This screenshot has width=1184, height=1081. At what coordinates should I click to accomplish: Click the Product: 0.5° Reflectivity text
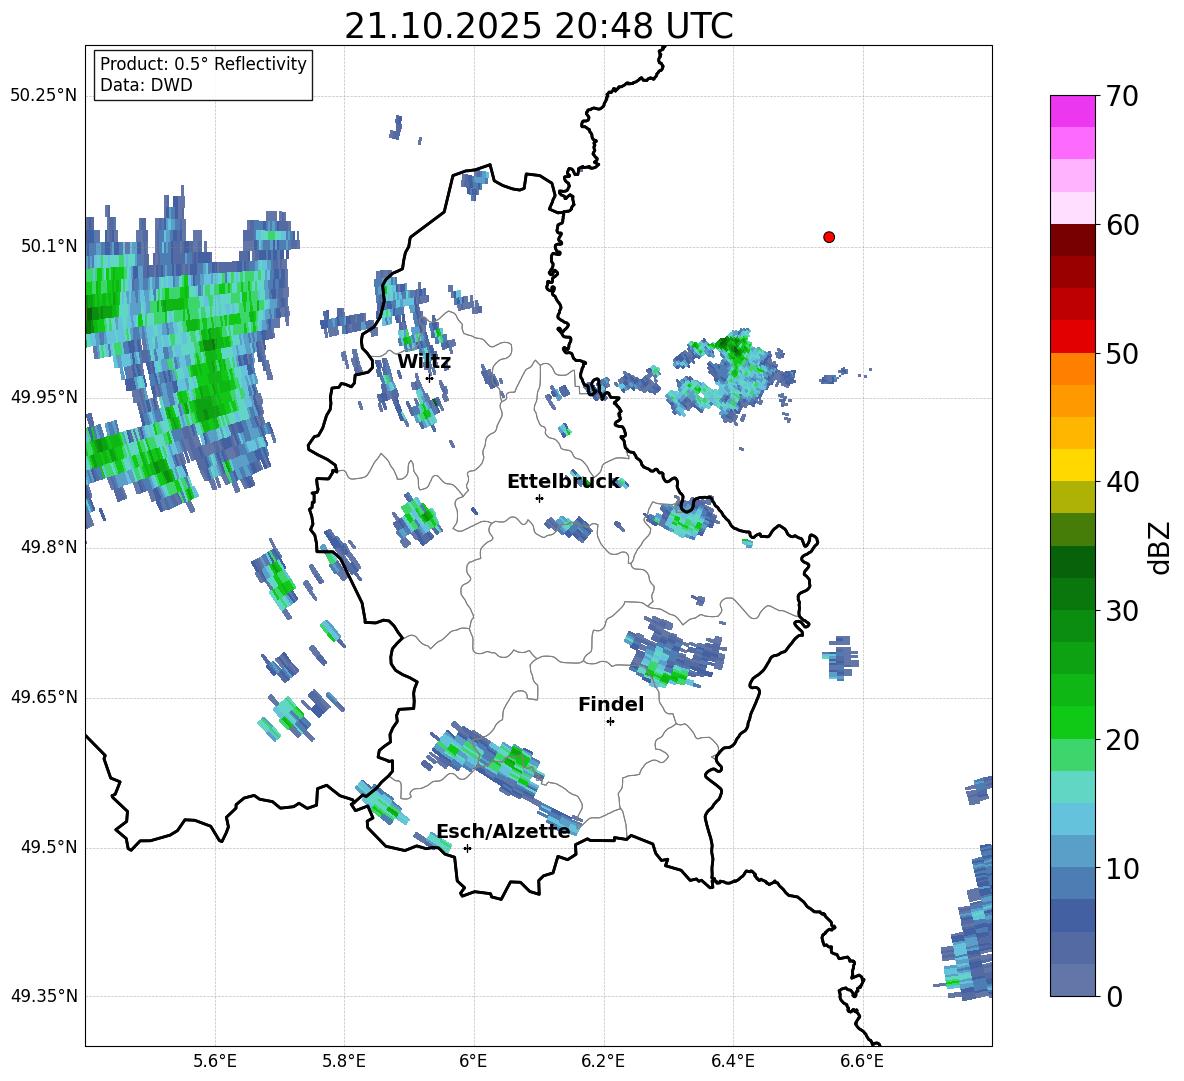point(203,64)
